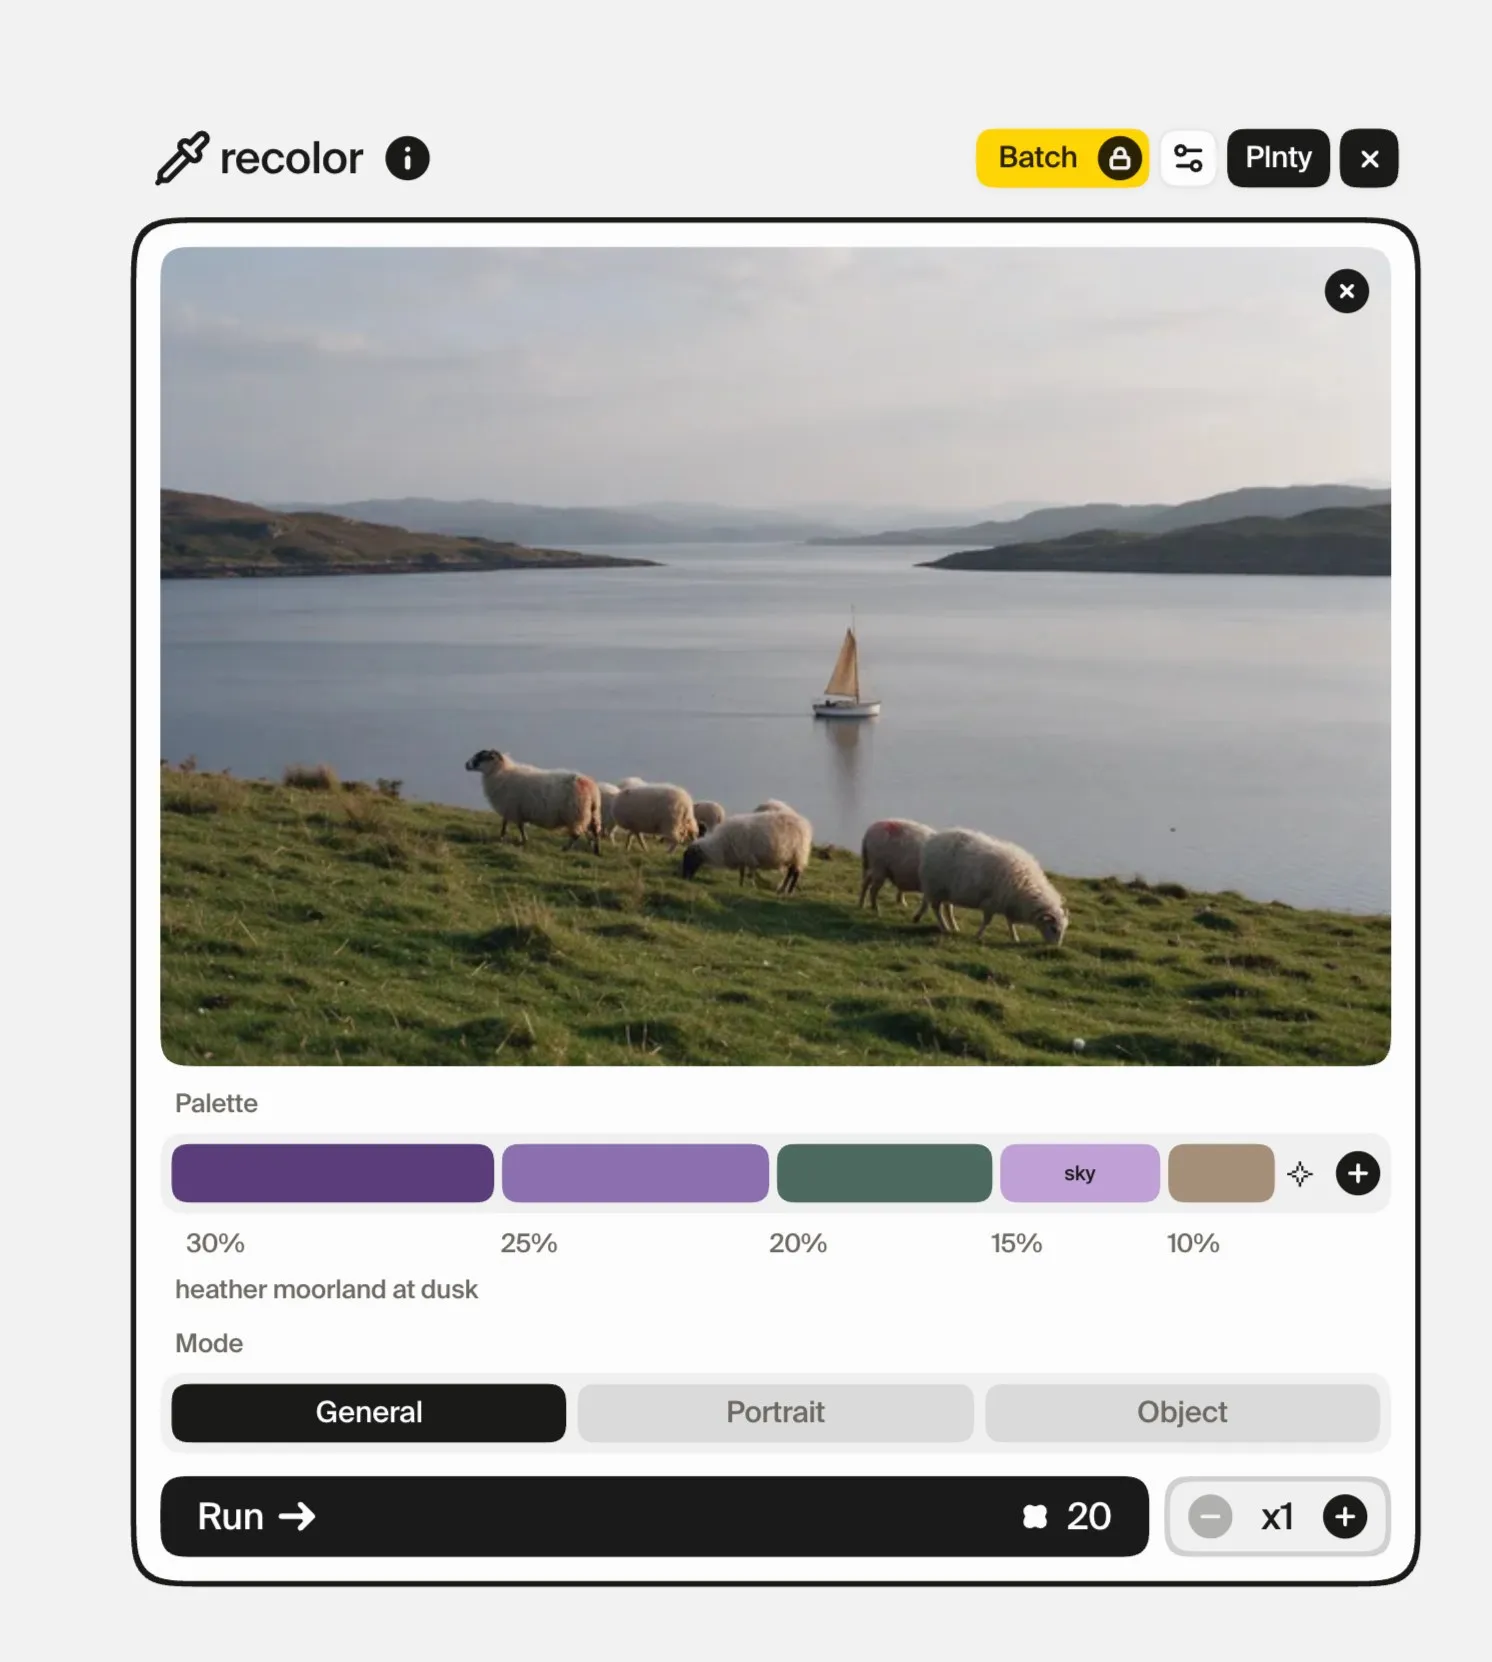
Task: Click the sparkle auto-generate palette icon
Action: 1299,1173
